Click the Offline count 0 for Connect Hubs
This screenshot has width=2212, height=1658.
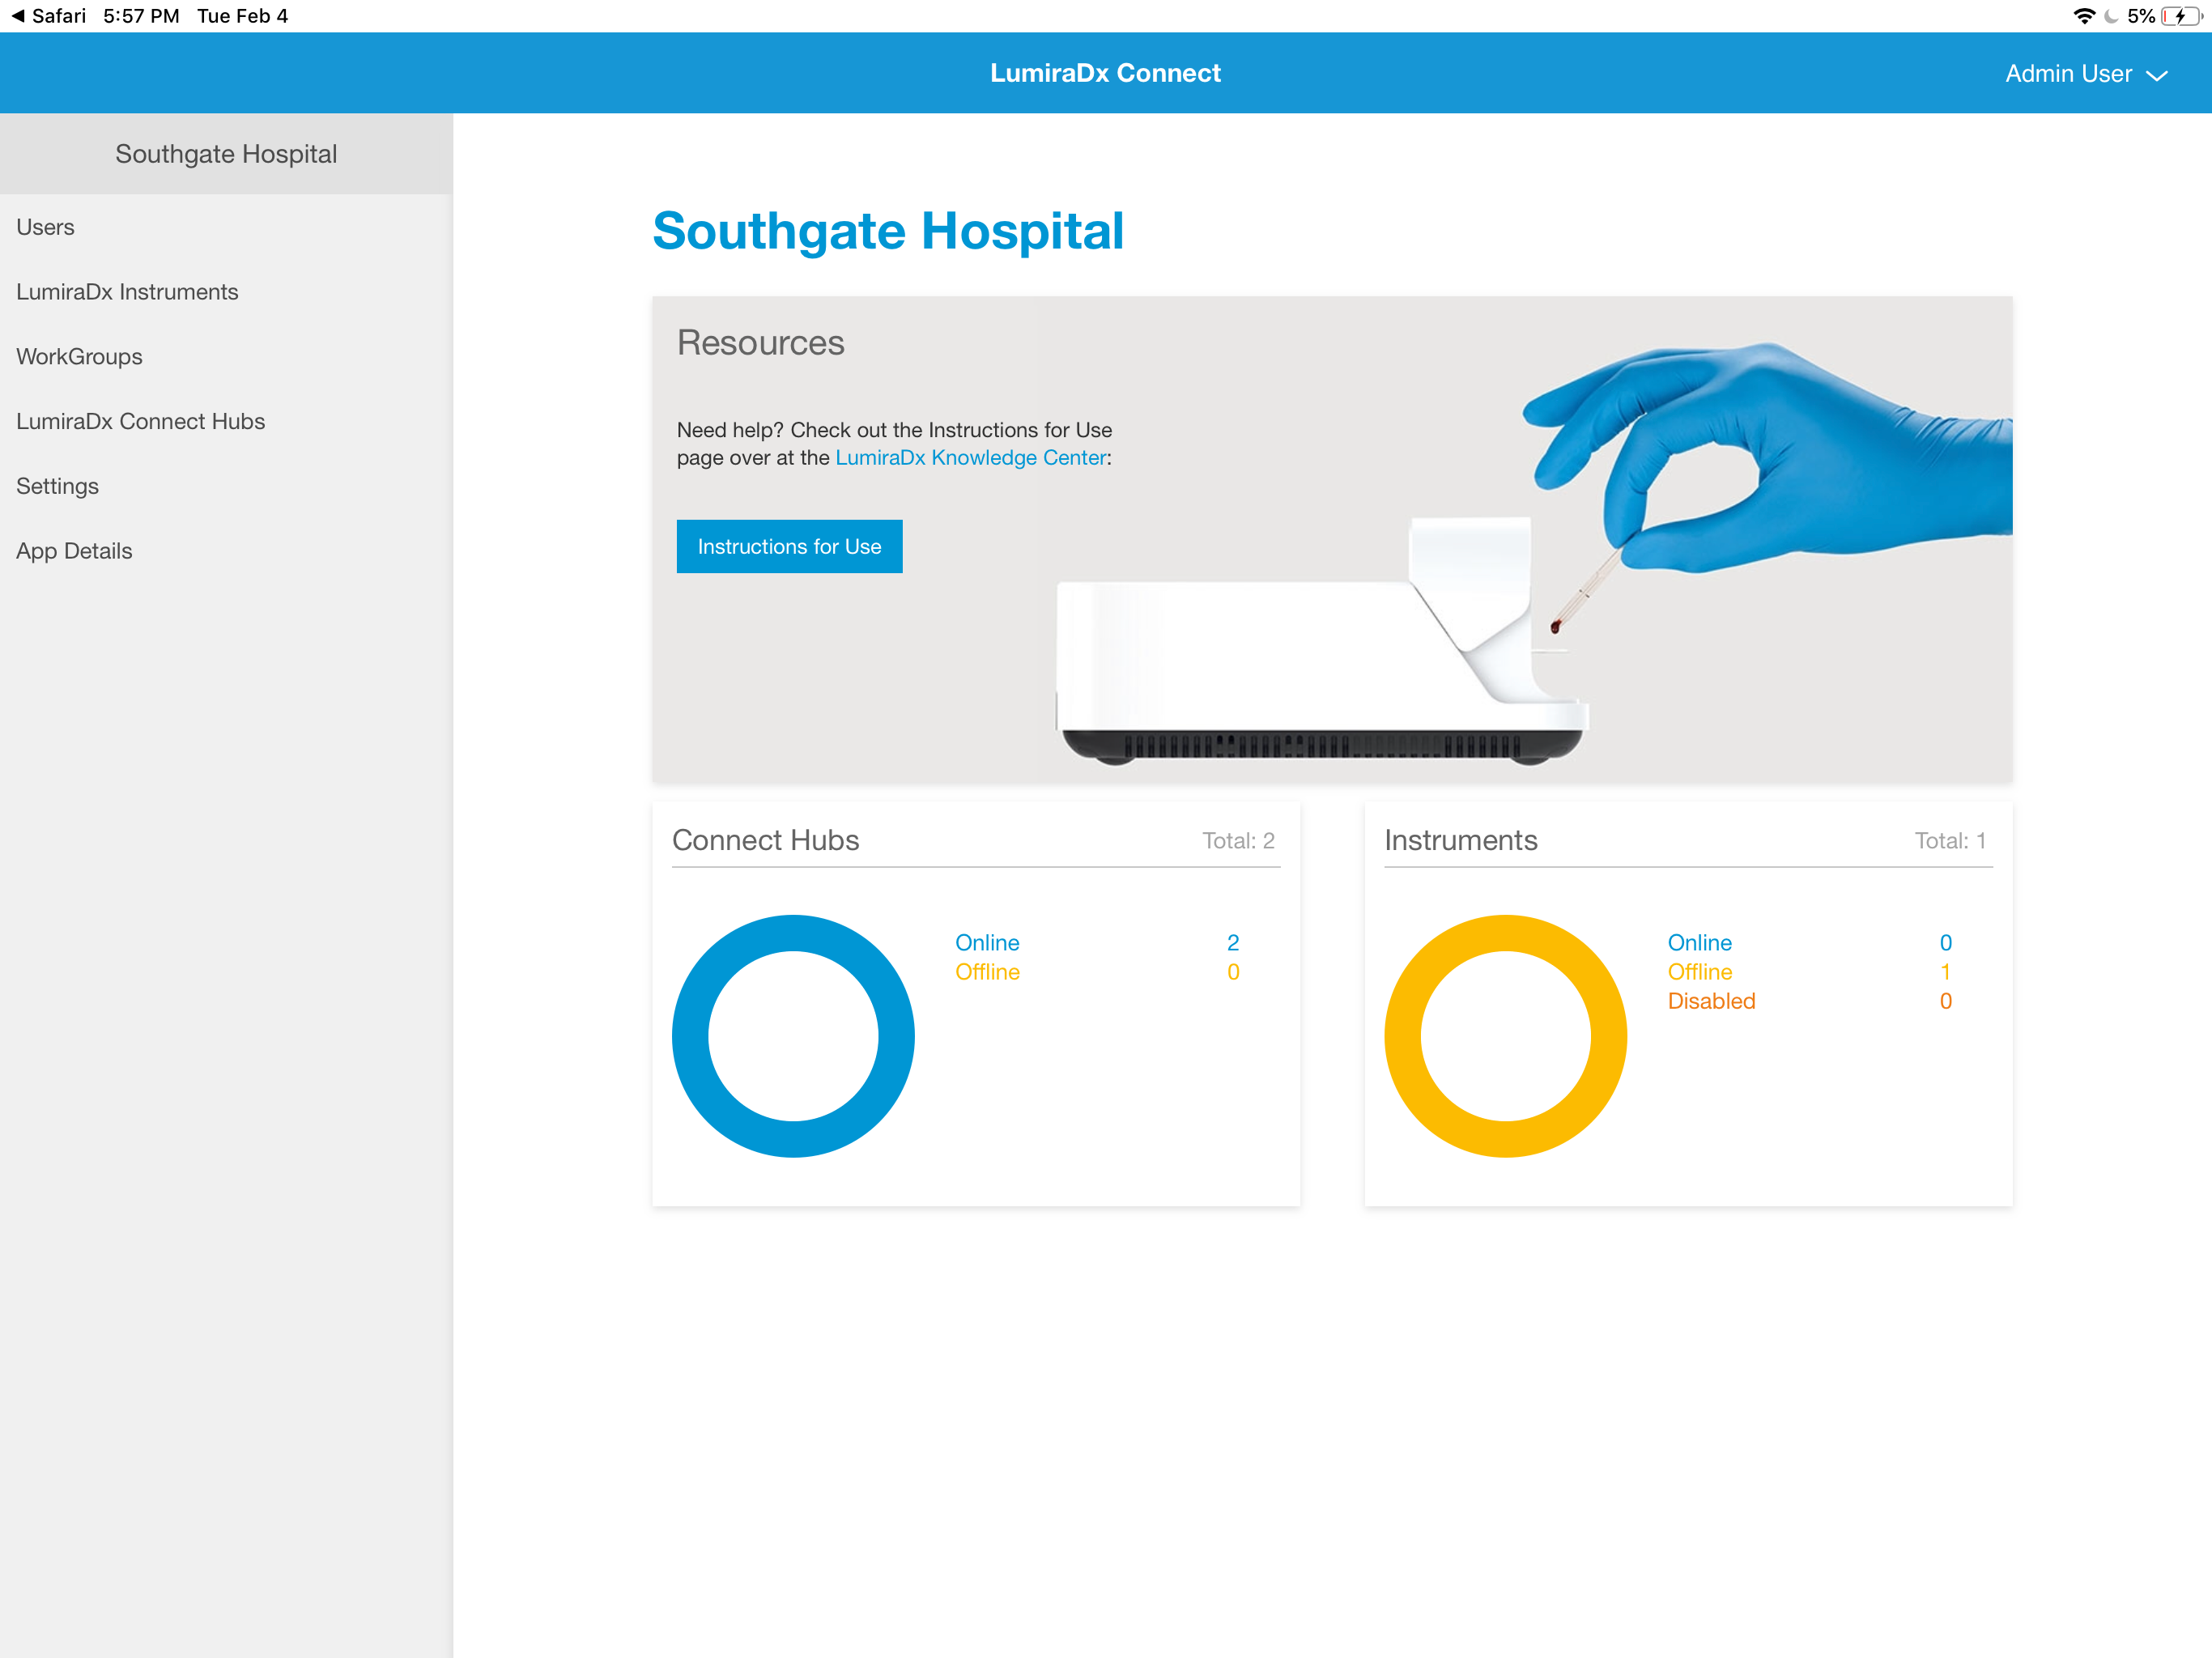tap(1233, 972)
